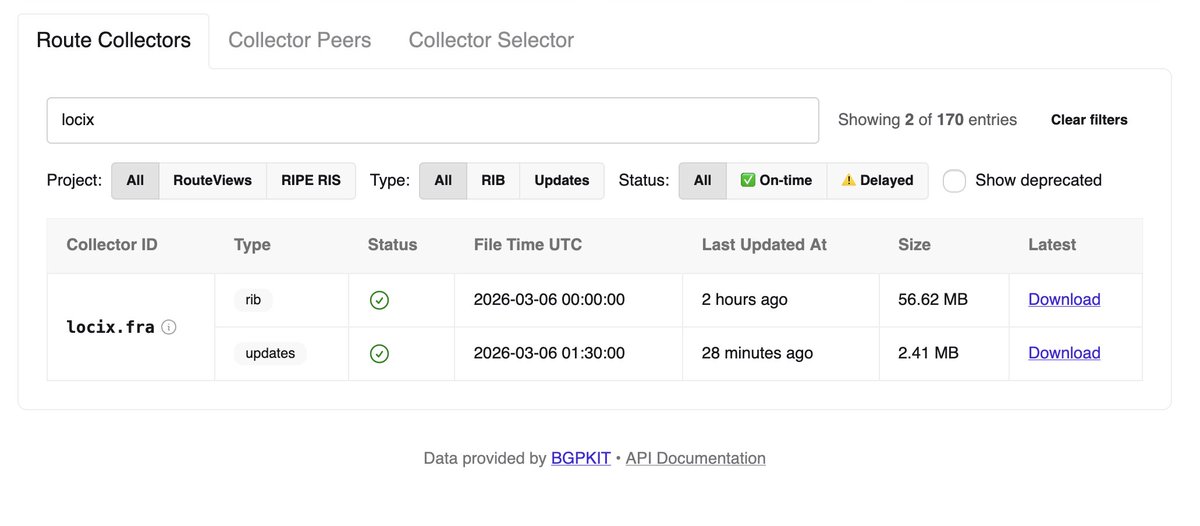1200x526 pixels.
Task: Select All in Type filter
Action: pos(443,181)
